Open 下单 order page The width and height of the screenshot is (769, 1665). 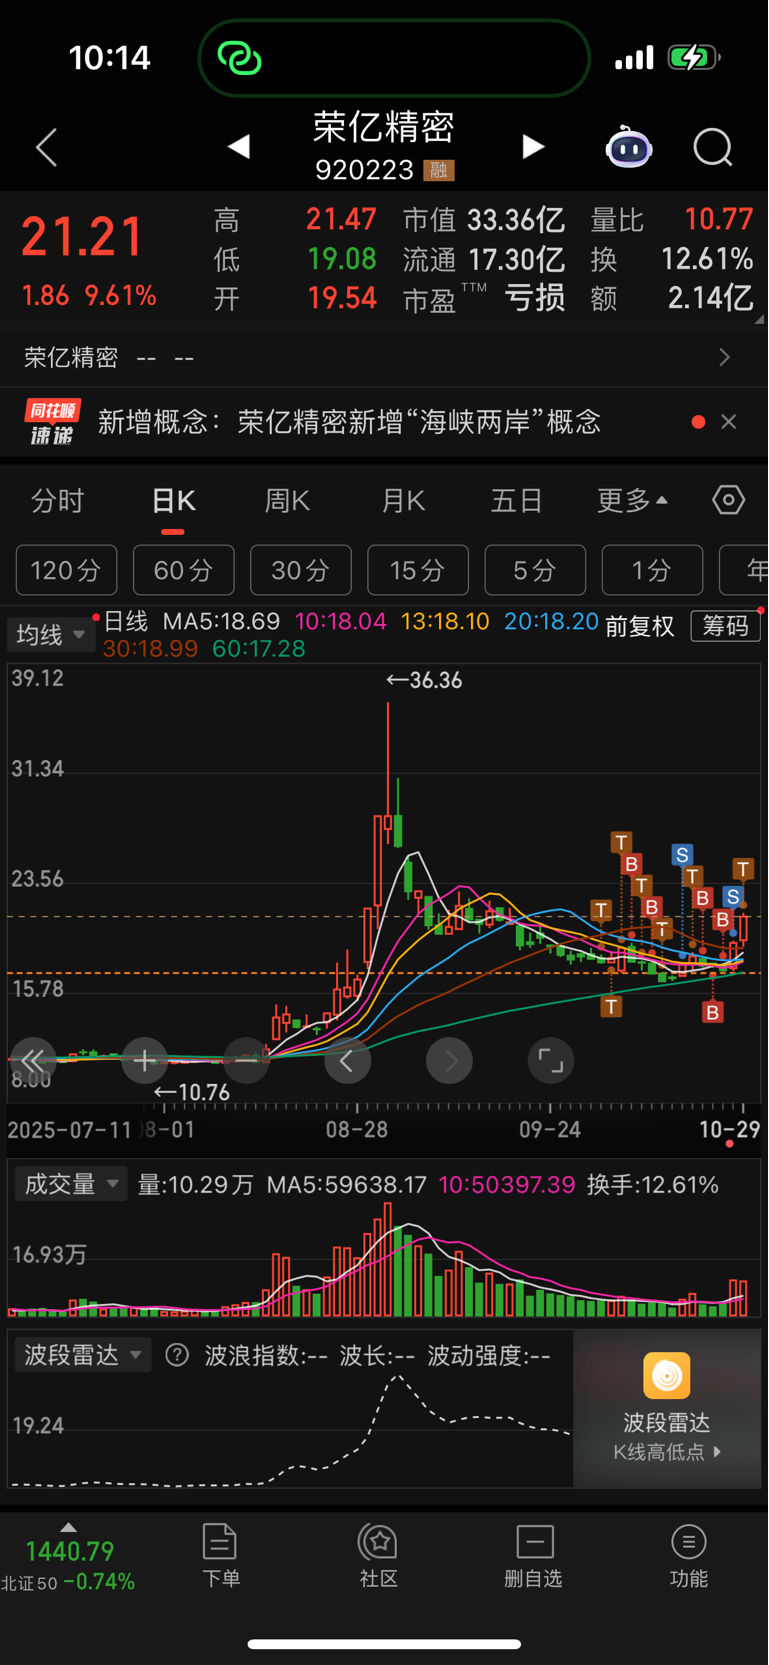[220, 1556]
